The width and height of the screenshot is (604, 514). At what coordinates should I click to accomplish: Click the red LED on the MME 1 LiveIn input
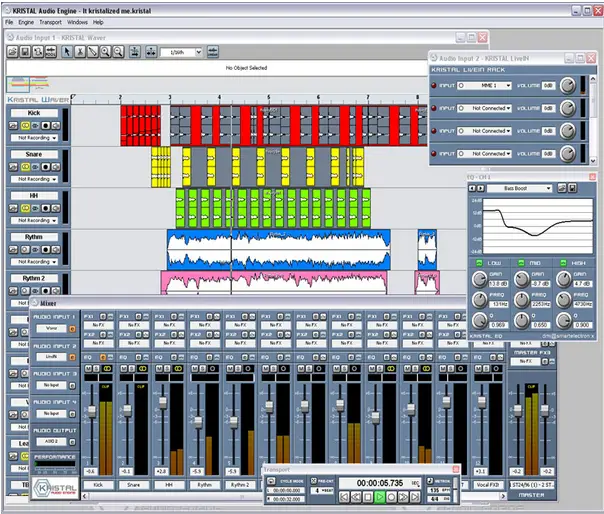(x=434, y=86)
